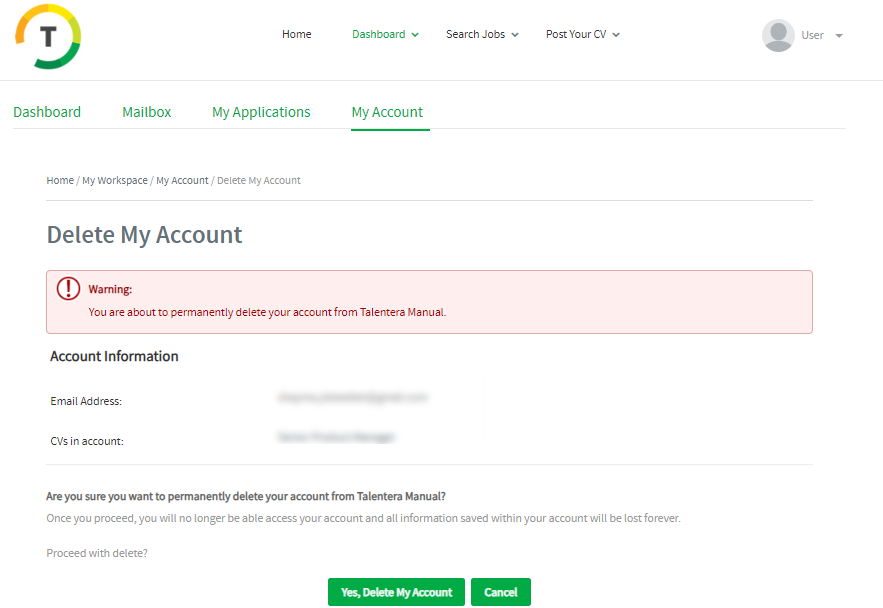Open the My Applications tab

261,112
